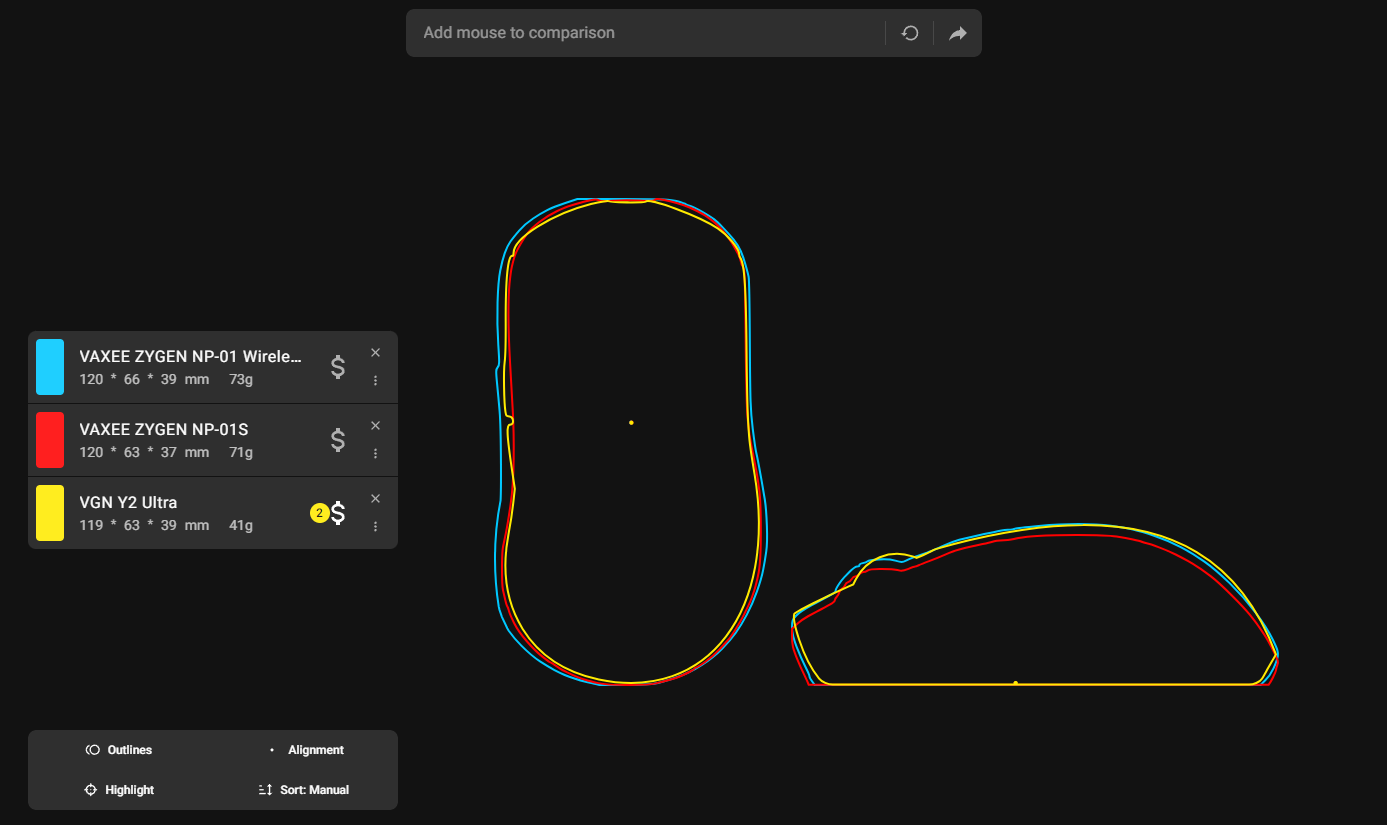Click the cyan color swatch
This screenshot has width=1387, height=825.
tap(50, 367)
